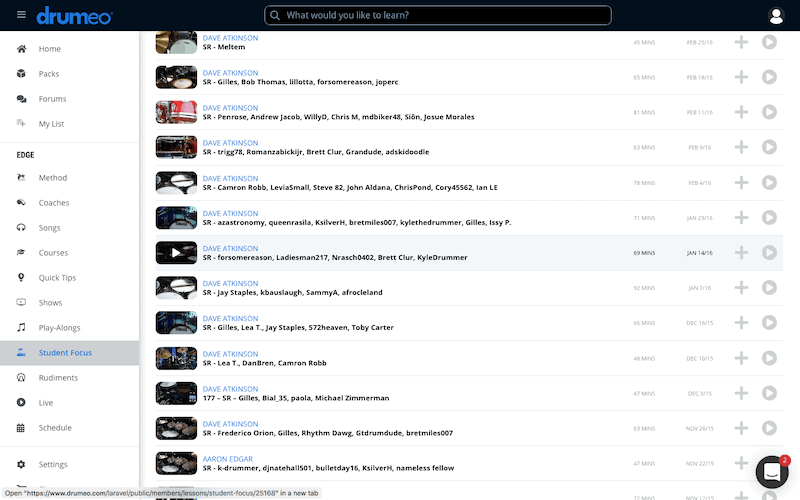Play the '177 – SR – Gilles' lesson
Image resolution: width=800 pixels, height=500 pixels.
[769, 393]
